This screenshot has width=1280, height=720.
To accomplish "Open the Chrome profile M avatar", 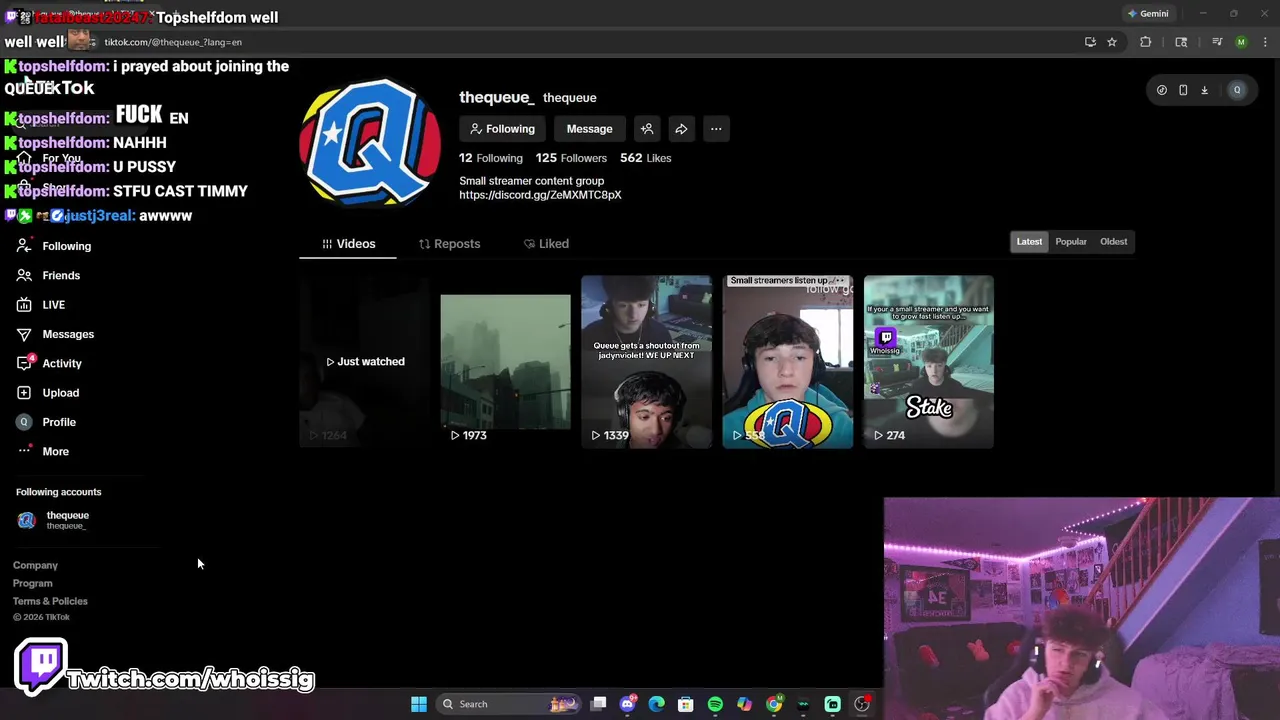I will (1241, 42).
